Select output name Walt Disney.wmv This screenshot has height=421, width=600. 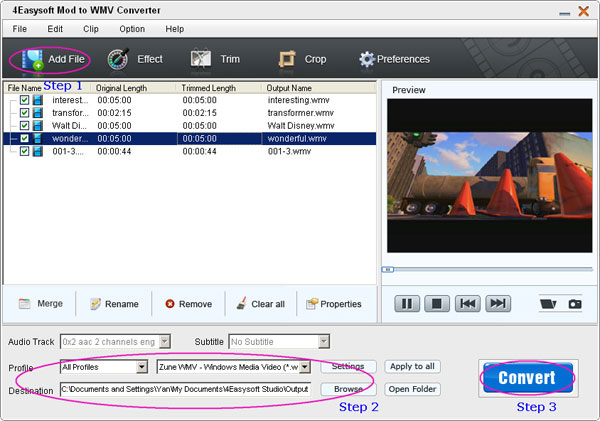pos(301,126)
